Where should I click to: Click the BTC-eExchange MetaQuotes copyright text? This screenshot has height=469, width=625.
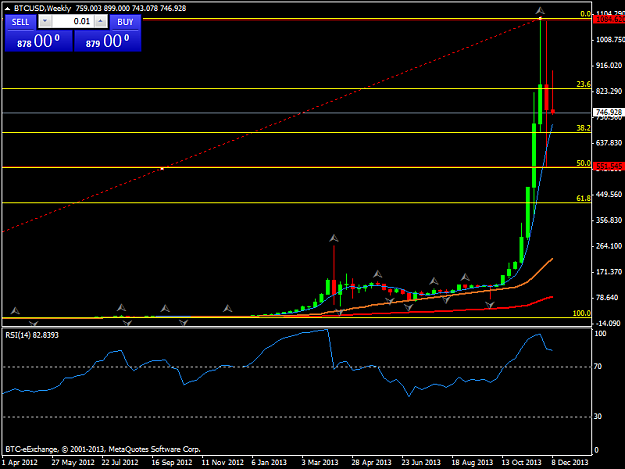click(103, 449)
